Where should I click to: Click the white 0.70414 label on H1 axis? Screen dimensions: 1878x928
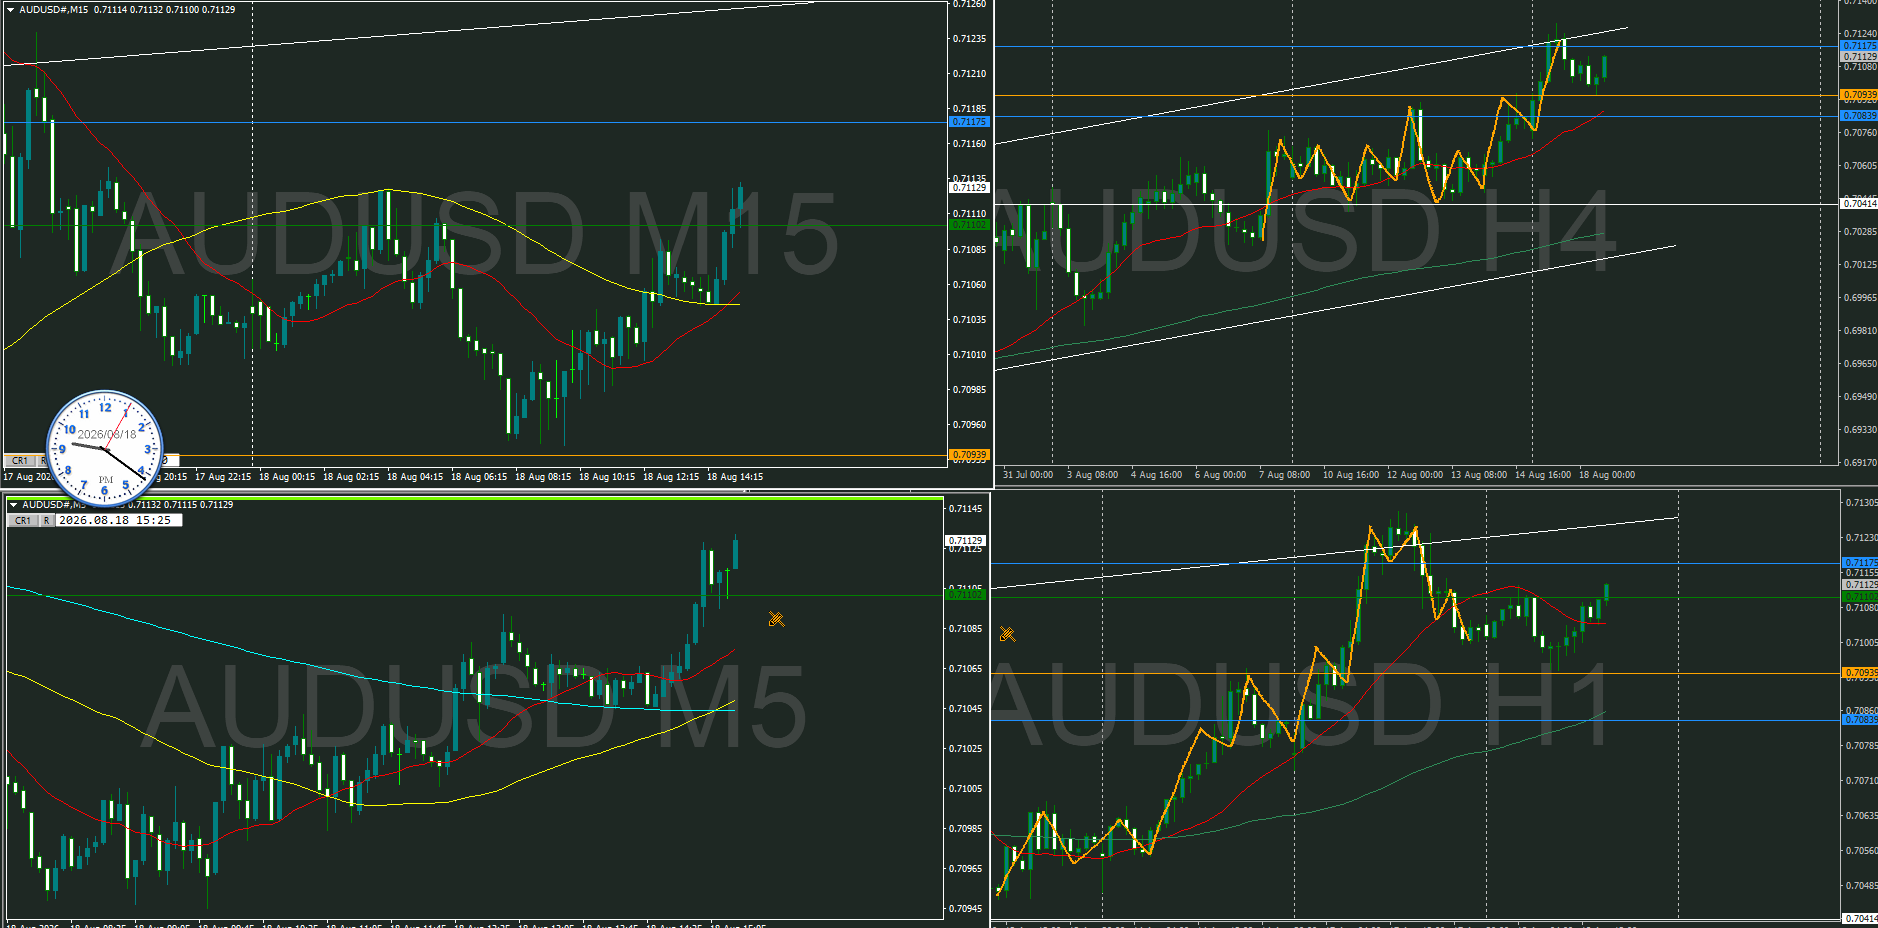pyautogui.click(x=1860, y=918)
